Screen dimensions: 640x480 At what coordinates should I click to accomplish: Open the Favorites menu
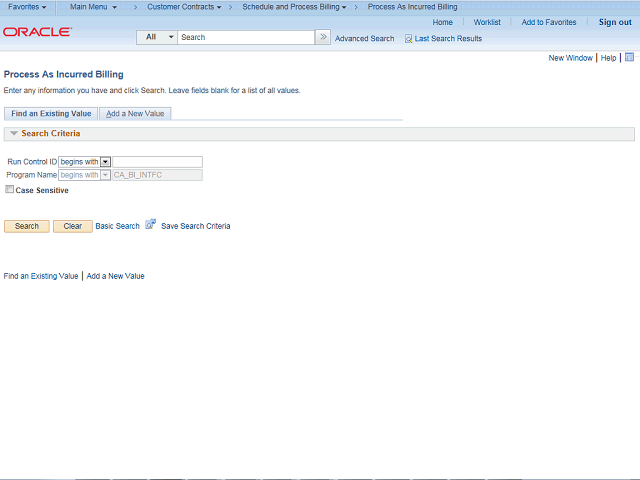tap(27, 7)
